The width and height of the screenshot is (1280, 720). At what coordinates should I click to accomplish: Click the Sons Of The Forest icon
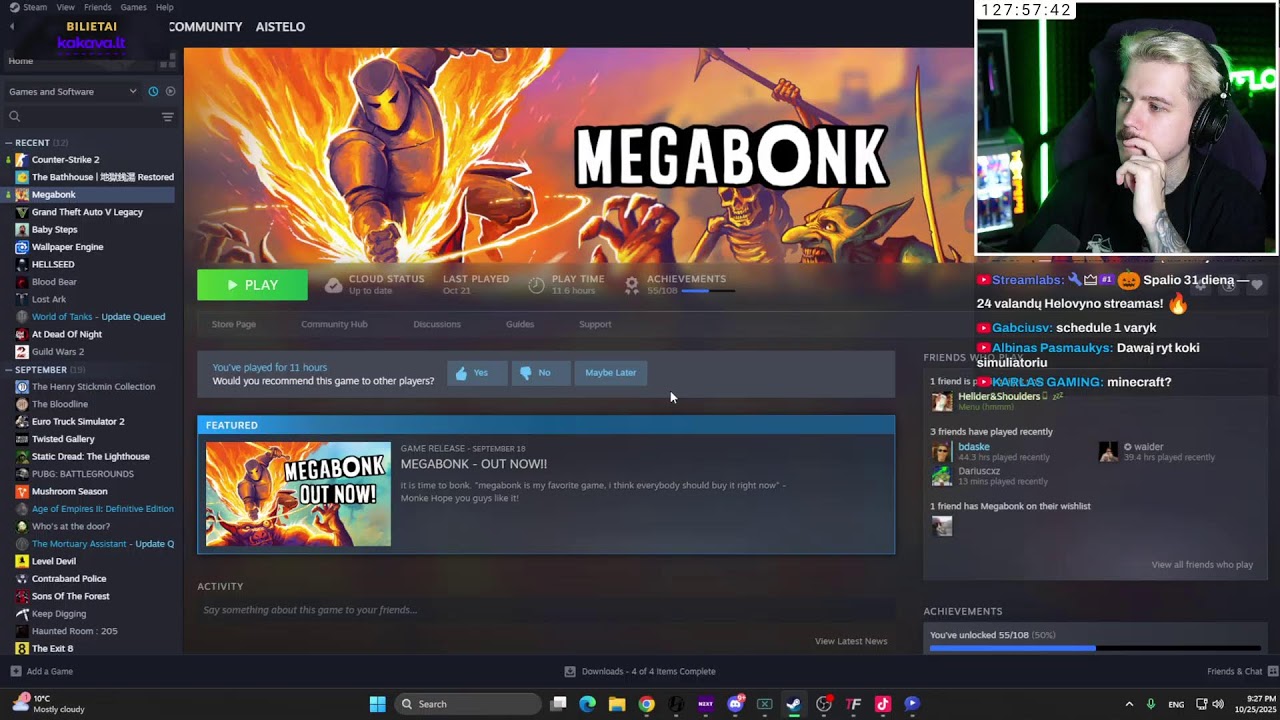(22, 596)
